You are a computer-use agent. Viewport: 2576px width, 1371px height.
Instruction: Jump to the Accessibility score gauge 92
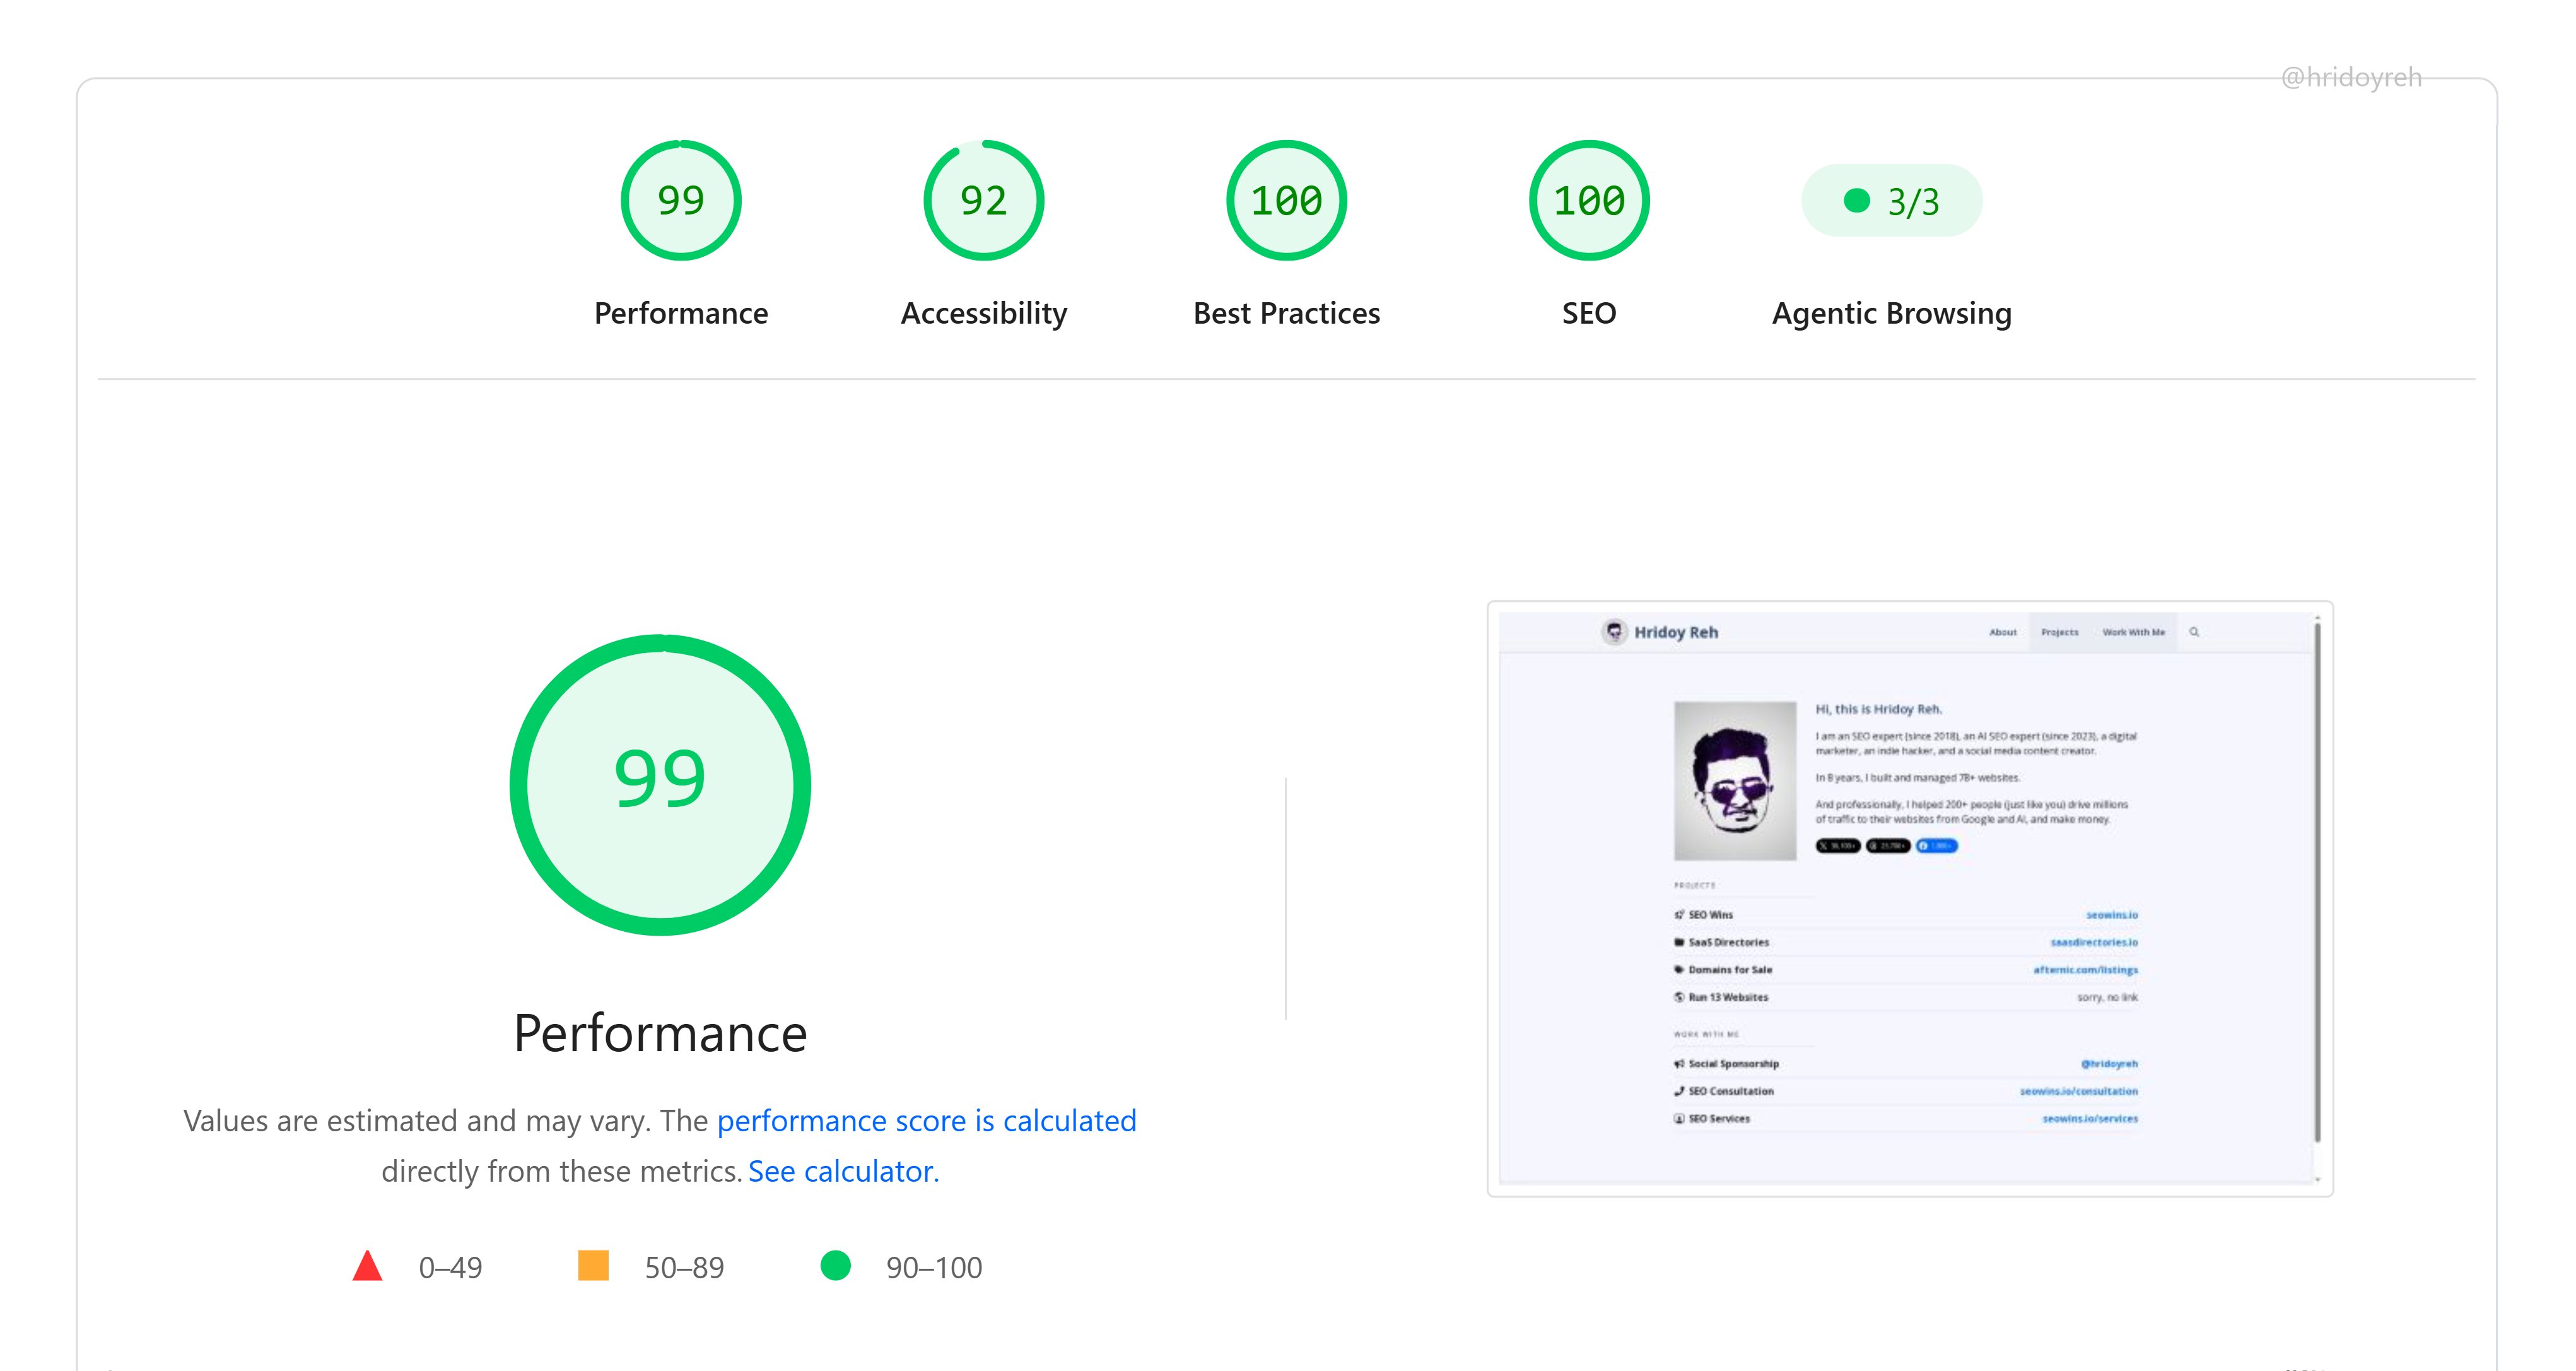[984, 200]
